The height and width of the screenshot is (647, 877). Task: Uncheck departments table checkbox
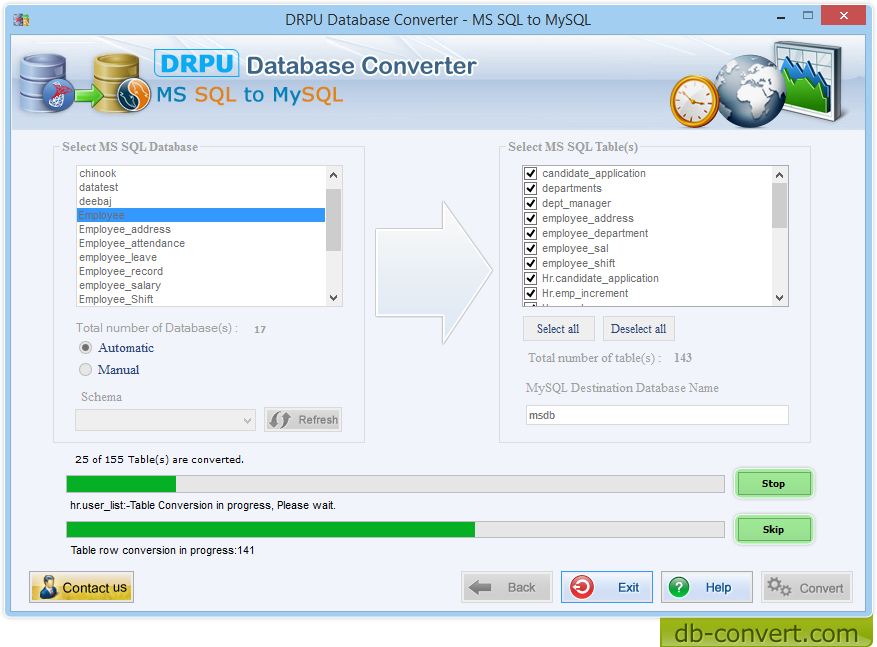531,188
